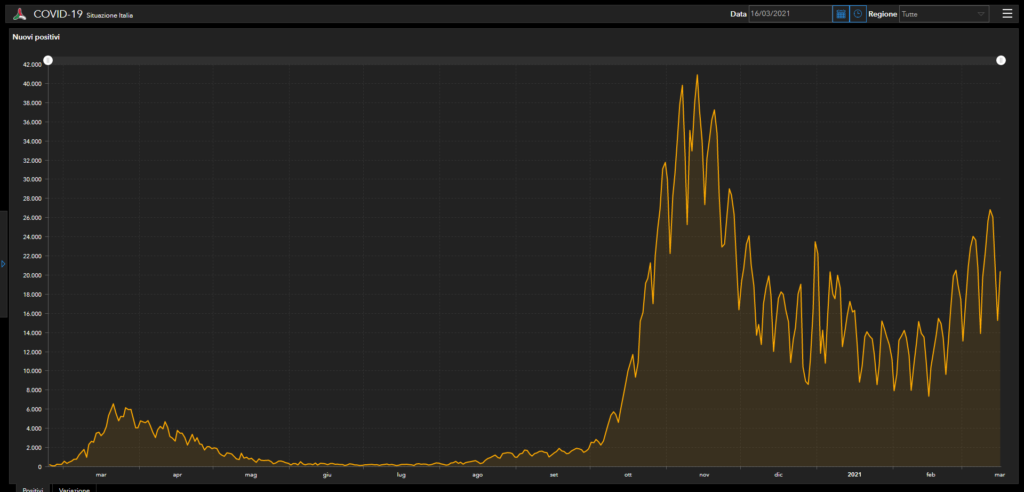Click the feb x-axis label
Screen dimensions: 1024x492
[931, 475]
